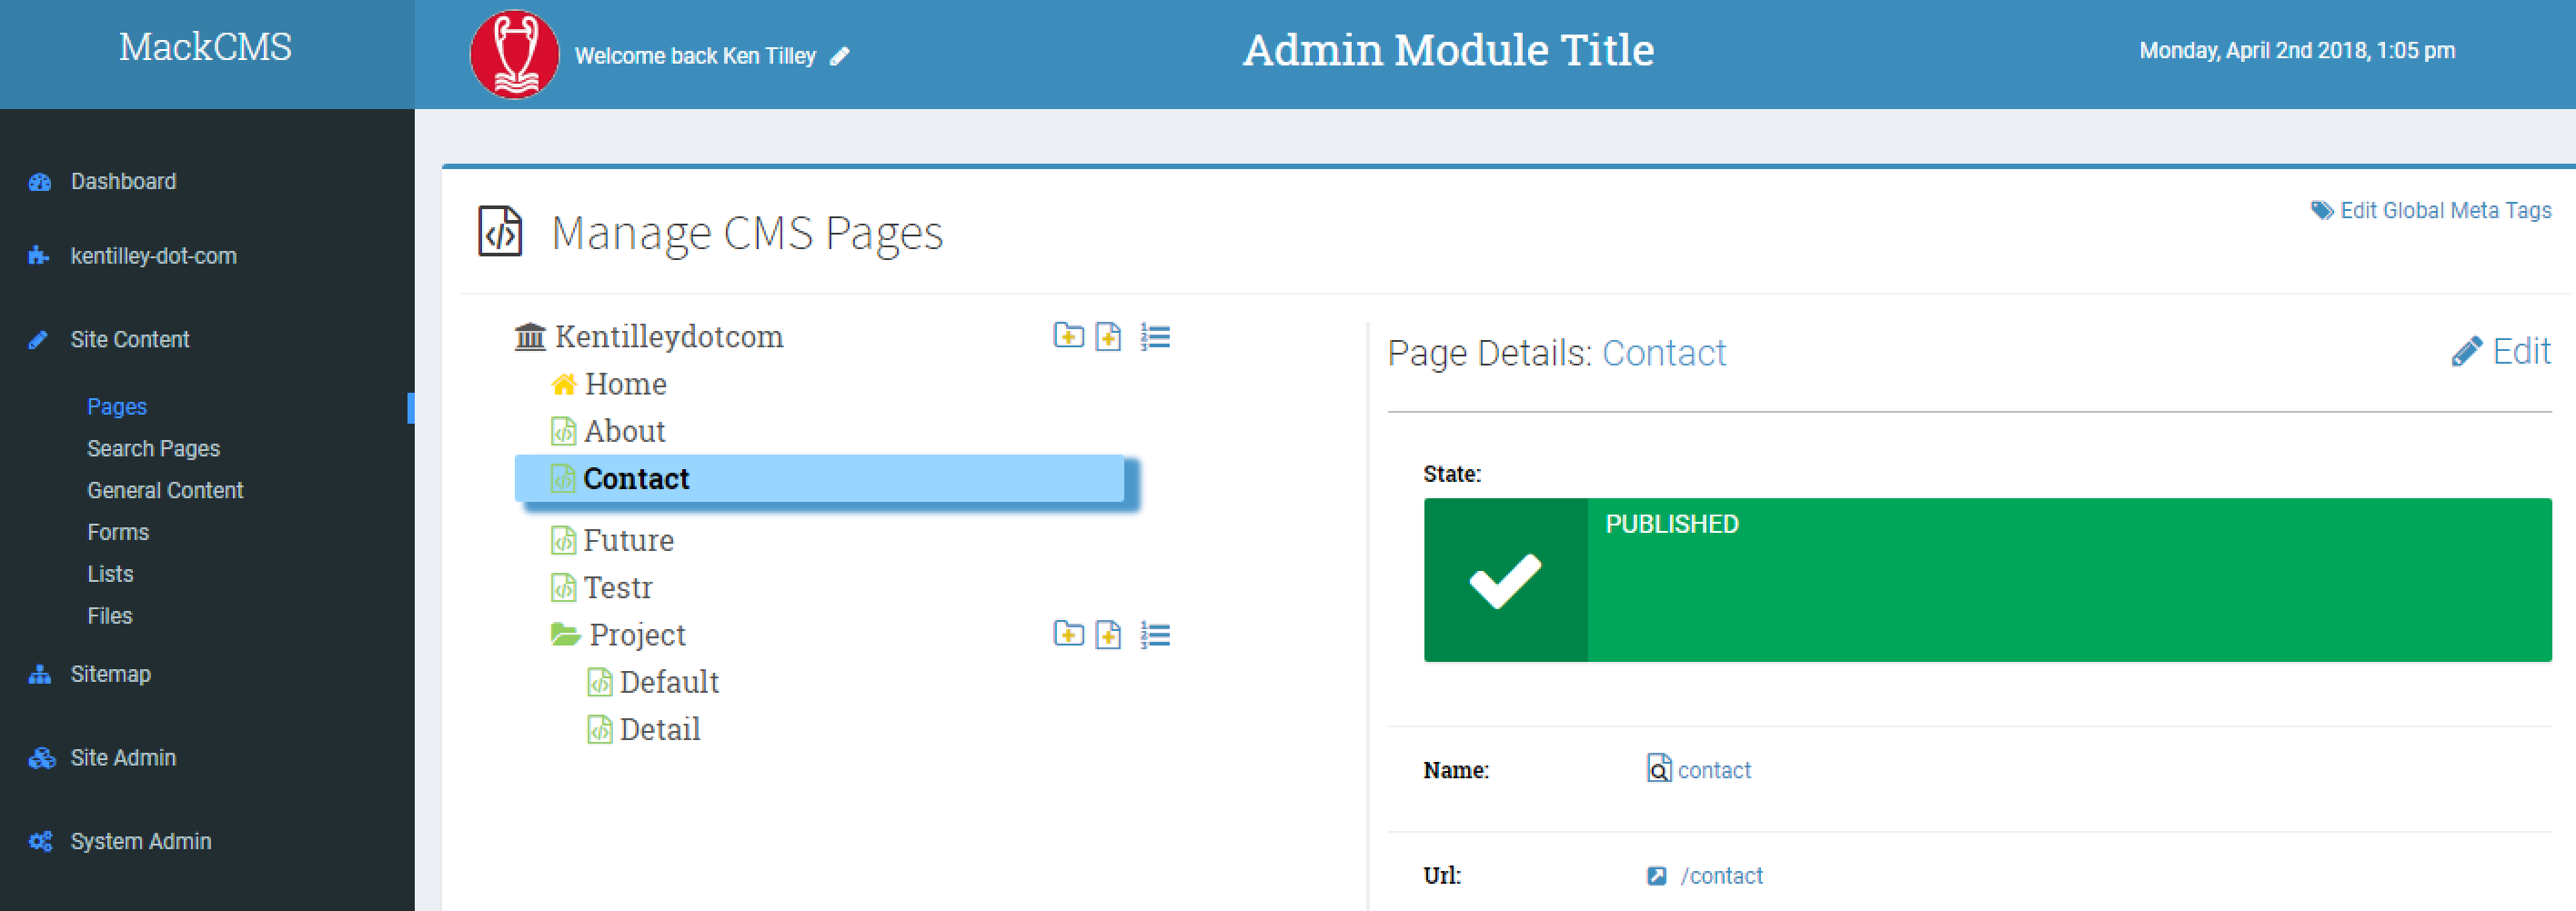This screenshot has height=911, width=2576.
Task: Click the Dashboard gauge icon
Action: pyautogui.click(x=40, y=182)
